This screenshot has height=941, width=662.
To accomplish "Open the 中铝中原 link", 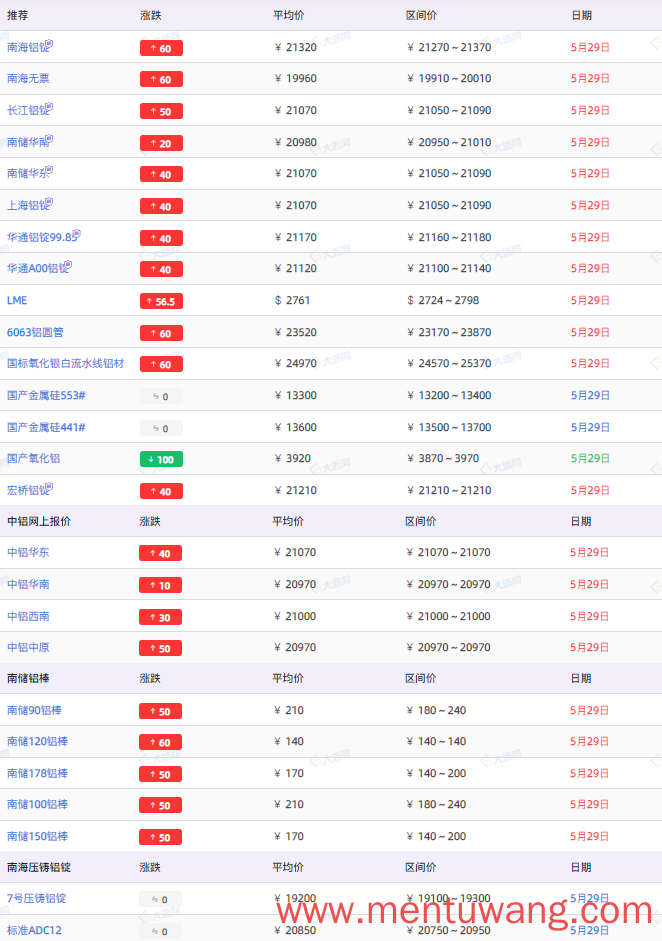I will click(x=28, y=648).
